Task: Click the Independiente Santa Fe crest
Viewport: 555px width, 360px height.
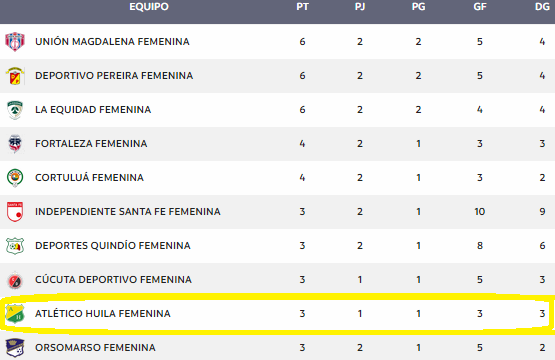Action: [15, 212]
